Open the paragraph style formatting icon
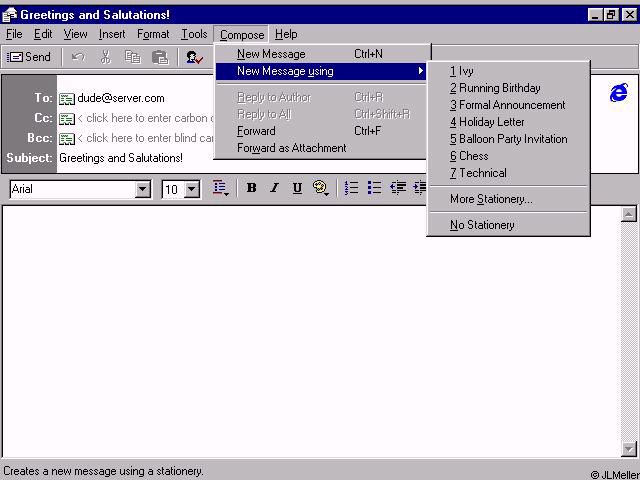 click(x=220, y=188)
